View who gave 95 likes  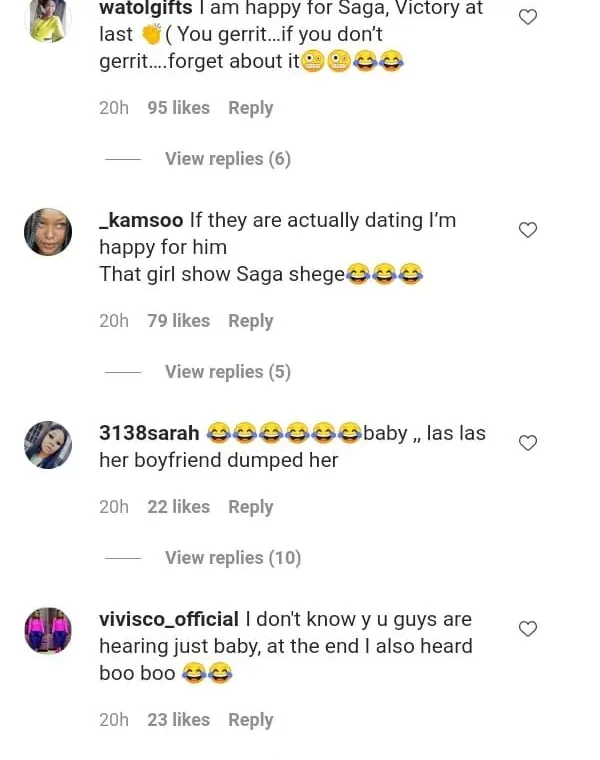pos(178,108)
